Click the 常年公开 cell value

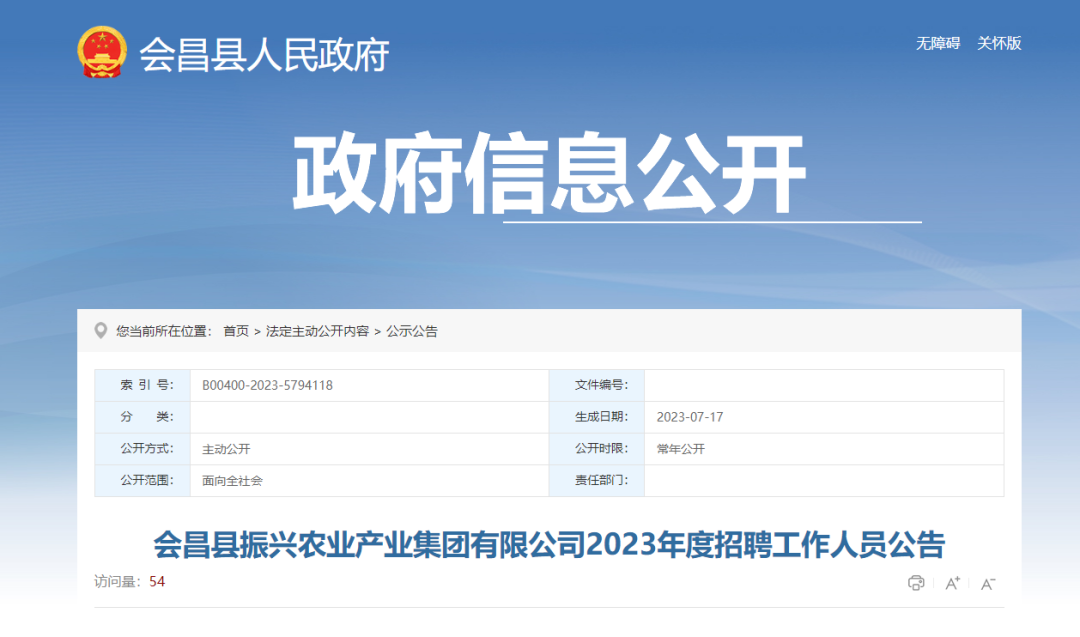click(681, 449)
